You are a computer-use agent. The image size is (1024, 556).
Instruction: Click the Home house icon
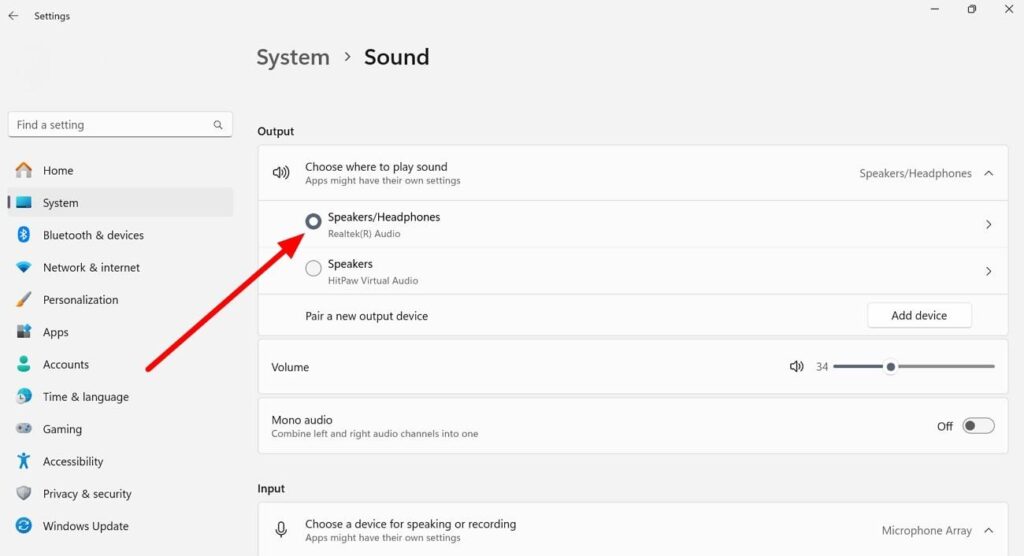(x=24, y=170)
